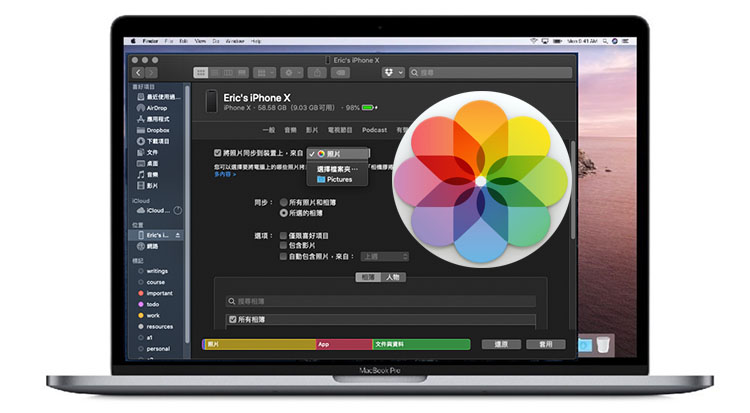750x413 pixels.
Task: Click the red App storage bar segment
Action: click(344, 344)
